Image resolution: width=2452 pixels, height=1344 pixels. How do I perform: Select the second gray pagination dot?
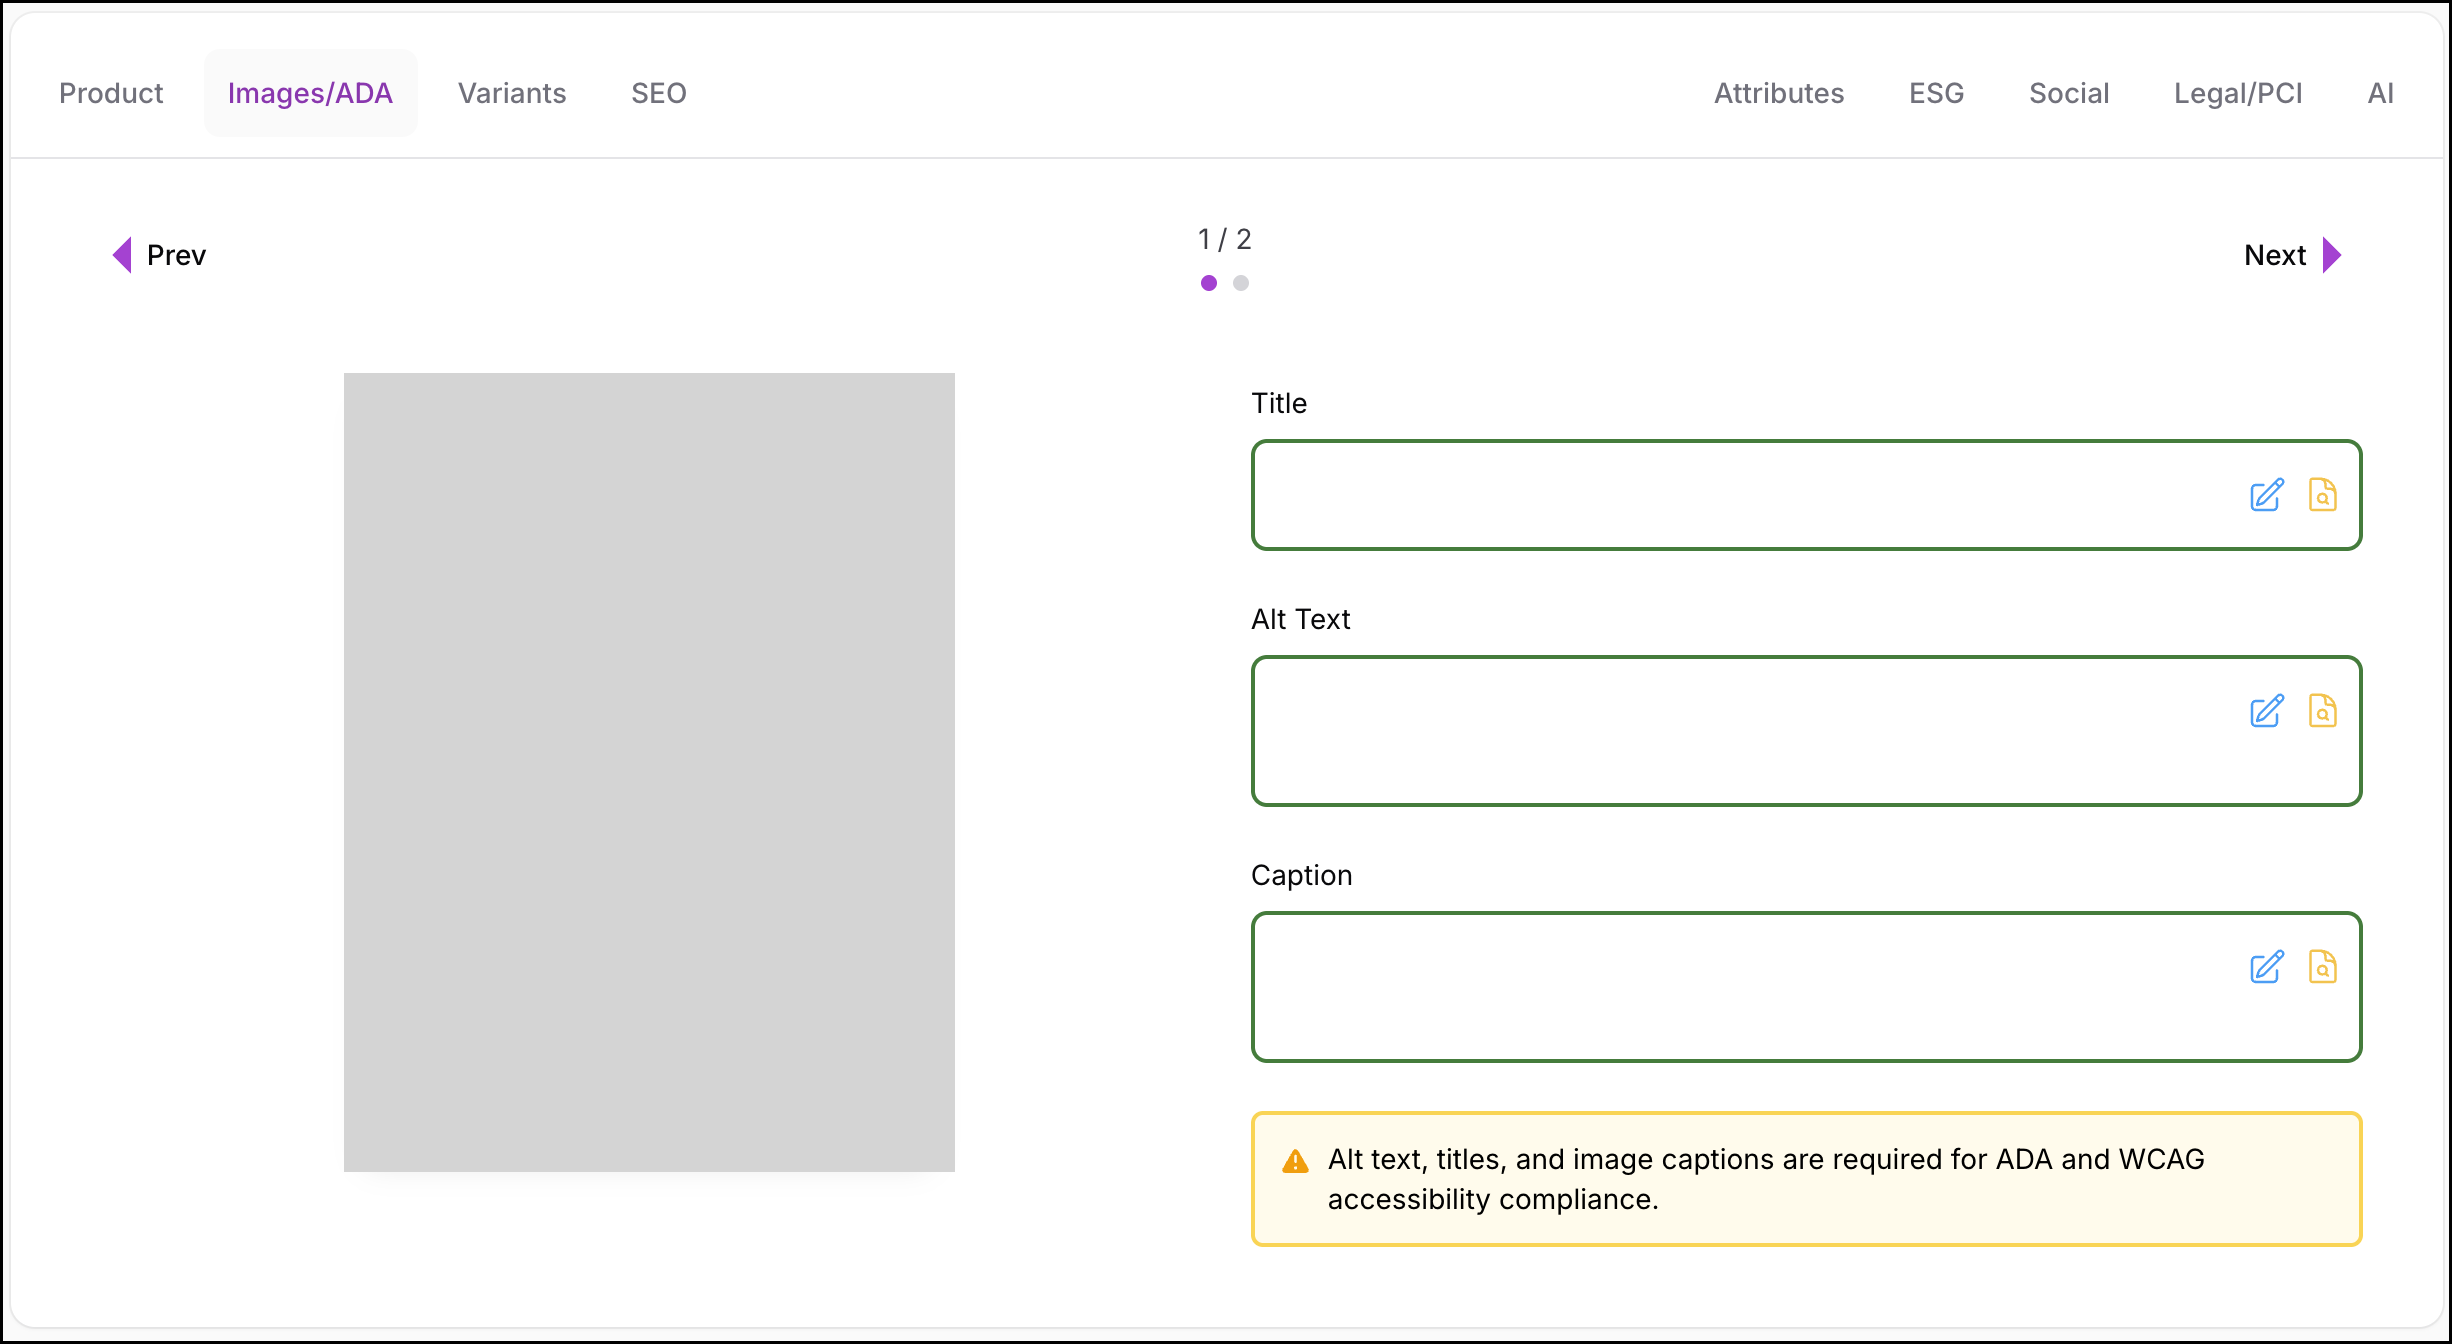point(1241,283)
